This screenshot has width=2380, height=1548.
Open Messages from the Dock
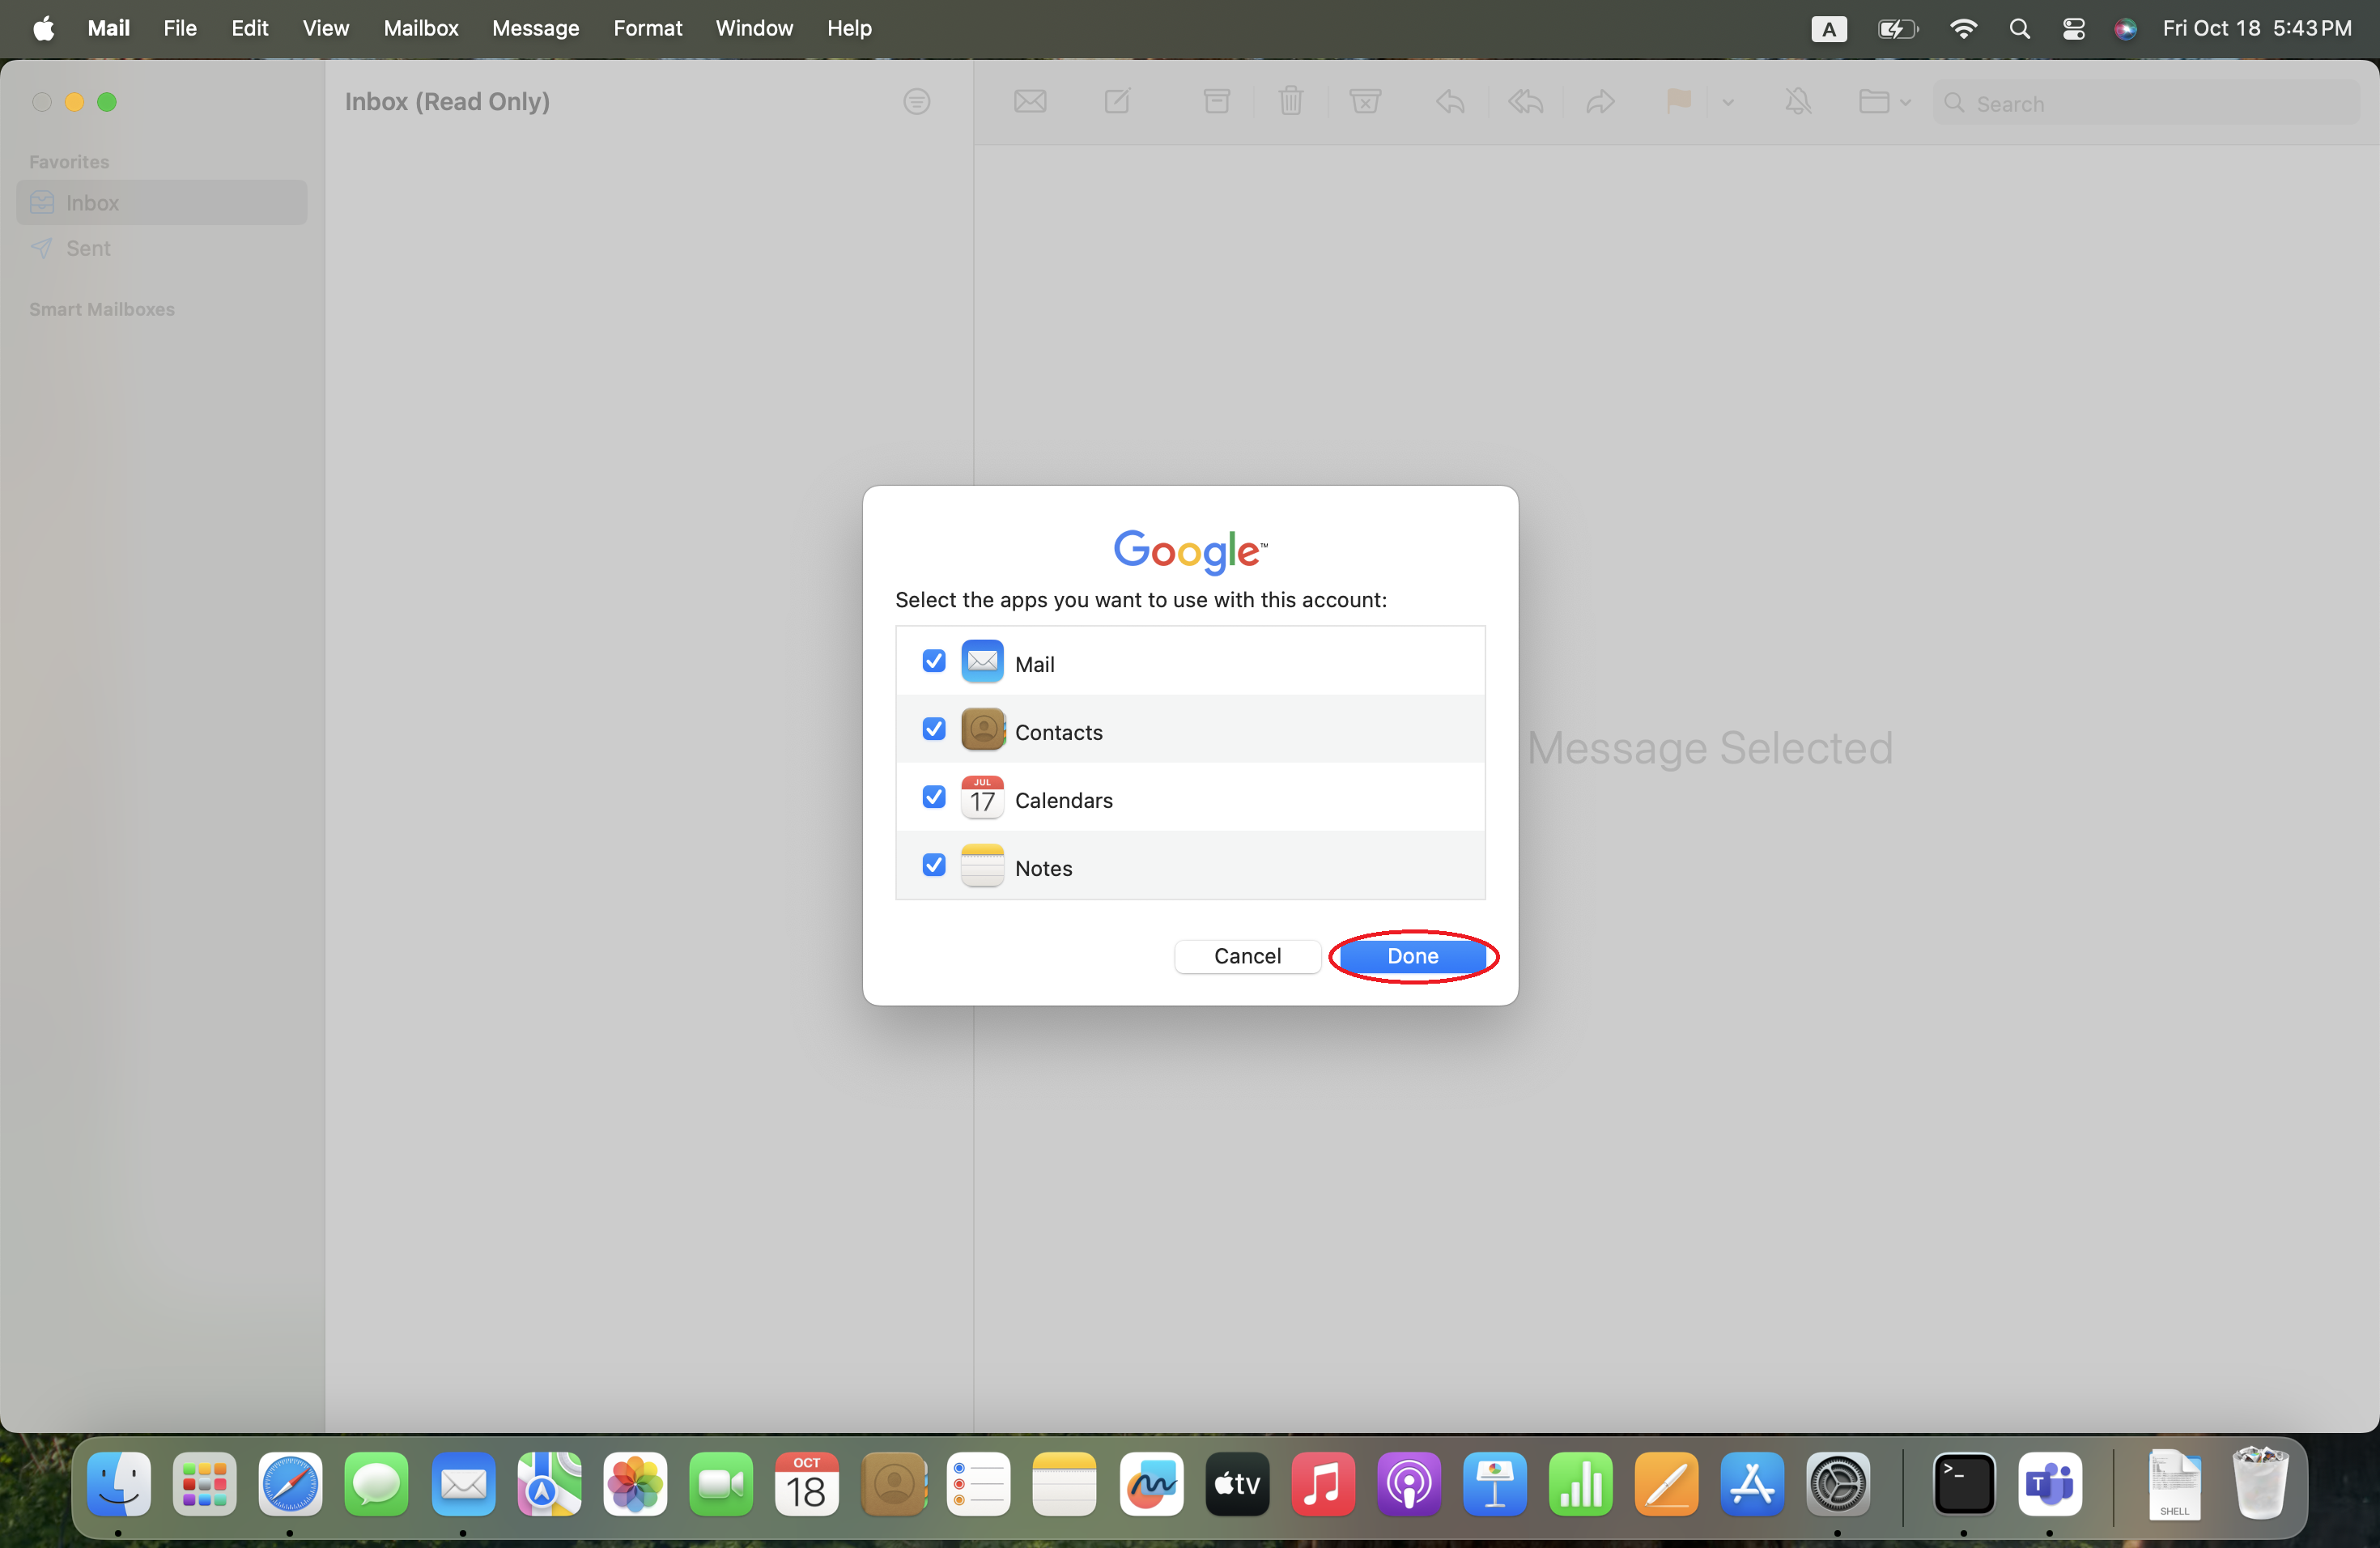tap(376, 1484)
